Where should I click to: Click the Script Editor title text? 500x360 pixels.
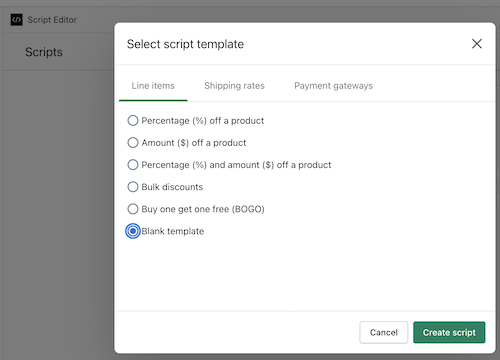point(52,20)
